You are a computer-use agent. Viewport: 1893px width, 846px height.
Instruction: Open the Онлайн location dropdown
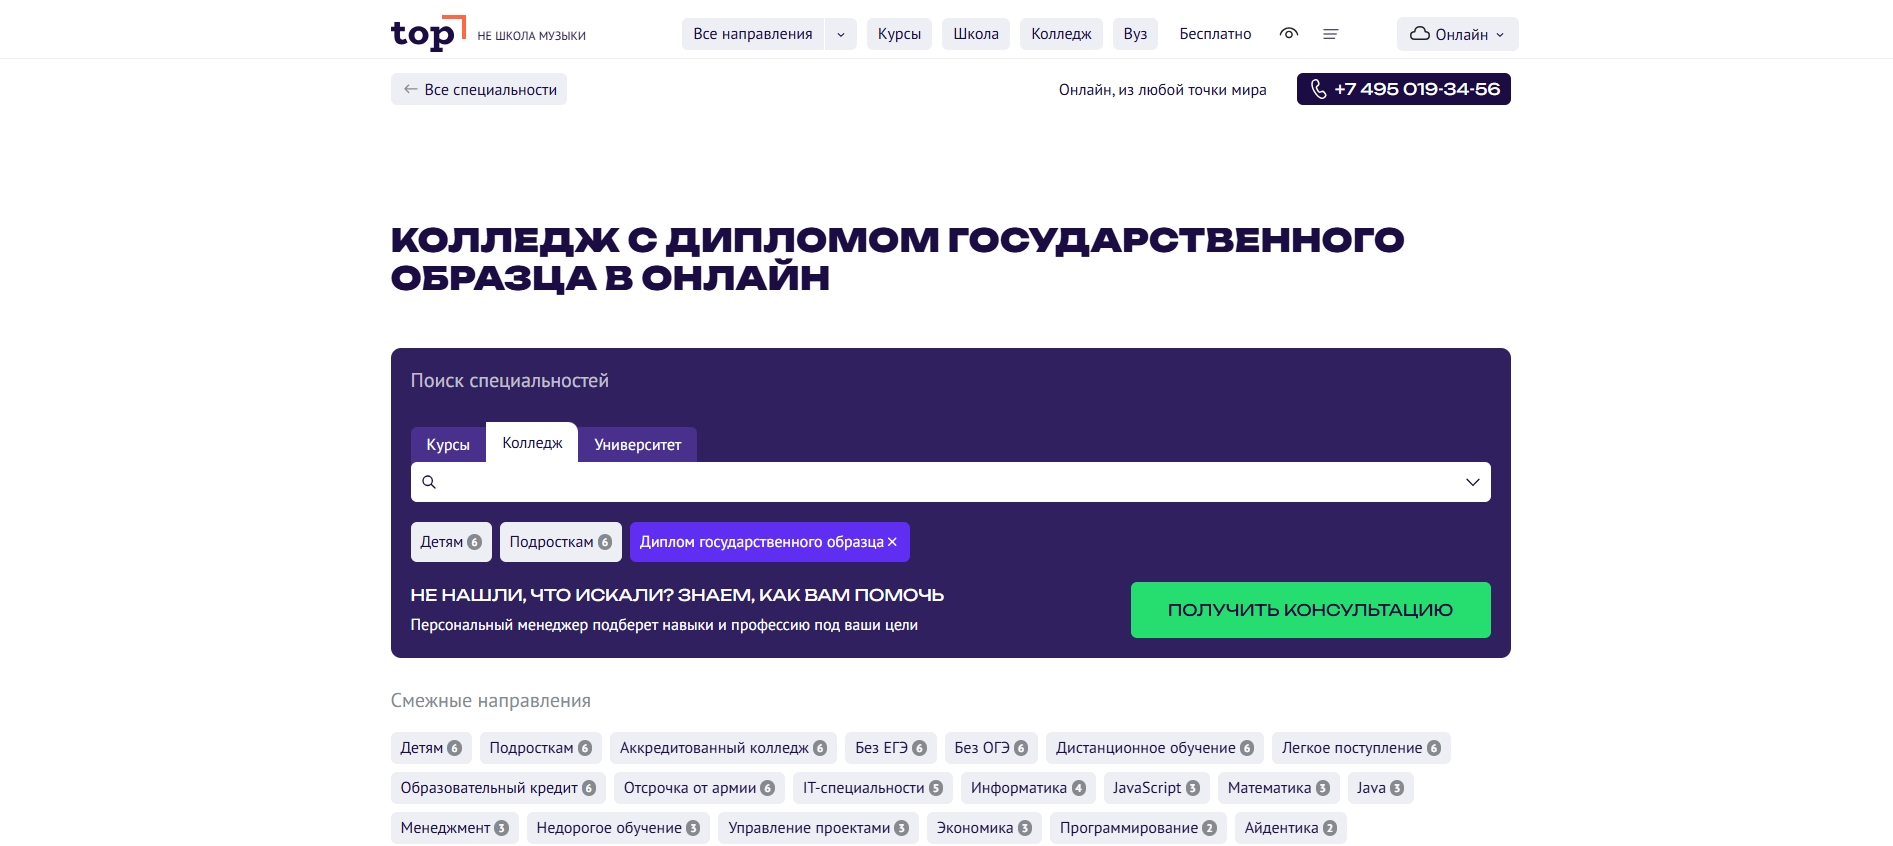coord(1457,34)
